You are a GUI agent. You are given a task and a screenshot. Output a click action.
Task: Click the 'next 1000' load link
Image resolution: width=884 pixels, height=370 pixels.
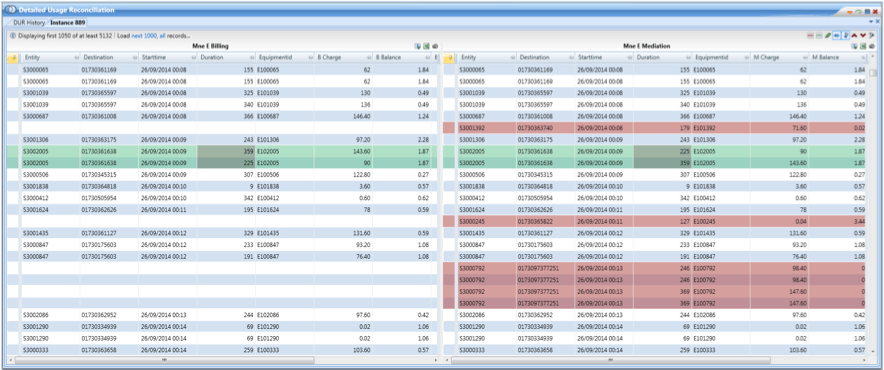tap(144, 36)
